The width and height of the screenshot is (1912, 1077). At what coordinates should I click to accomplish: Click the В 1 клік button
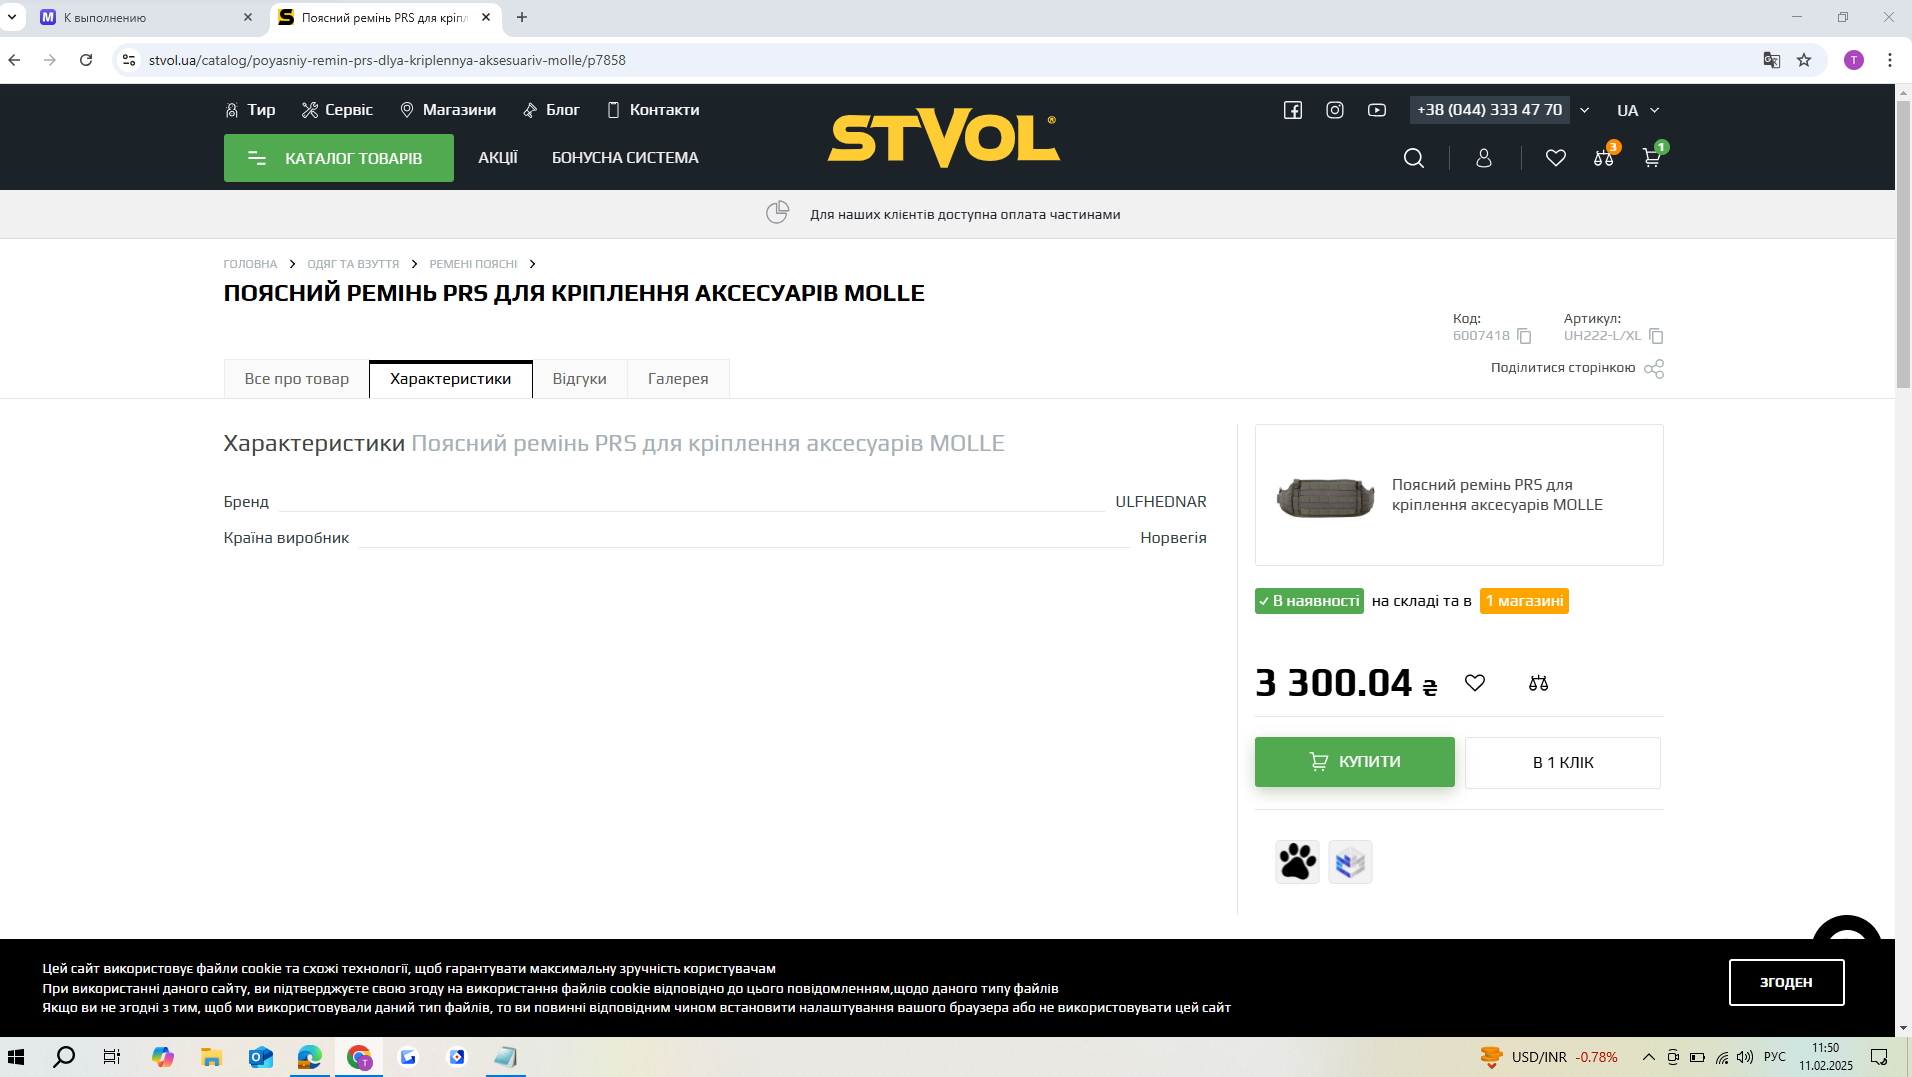(x=1563, y=763)
